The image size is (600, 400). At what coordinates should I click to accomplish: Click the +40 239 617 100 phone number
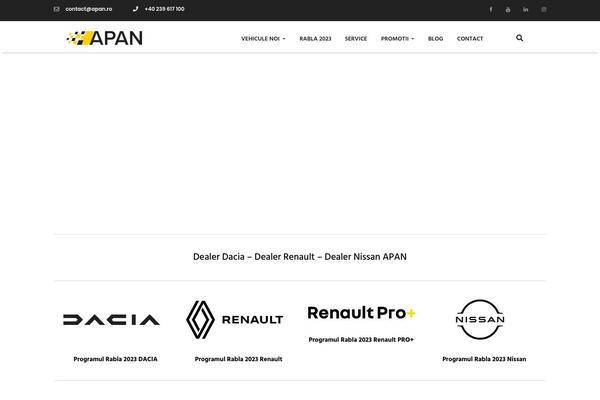165,9
